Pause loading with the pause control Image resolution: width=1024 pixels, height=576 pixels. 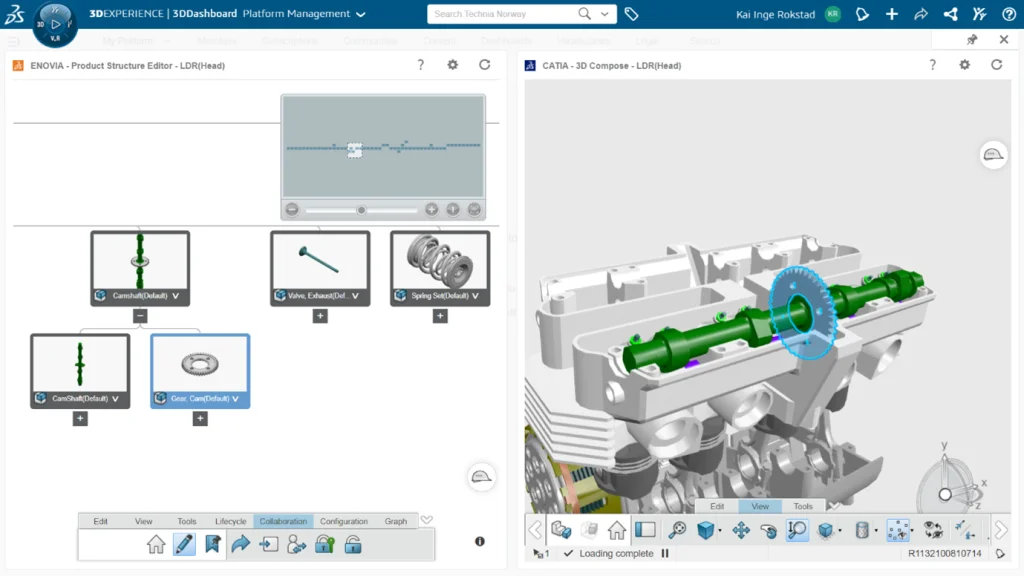tap(667, 553)
